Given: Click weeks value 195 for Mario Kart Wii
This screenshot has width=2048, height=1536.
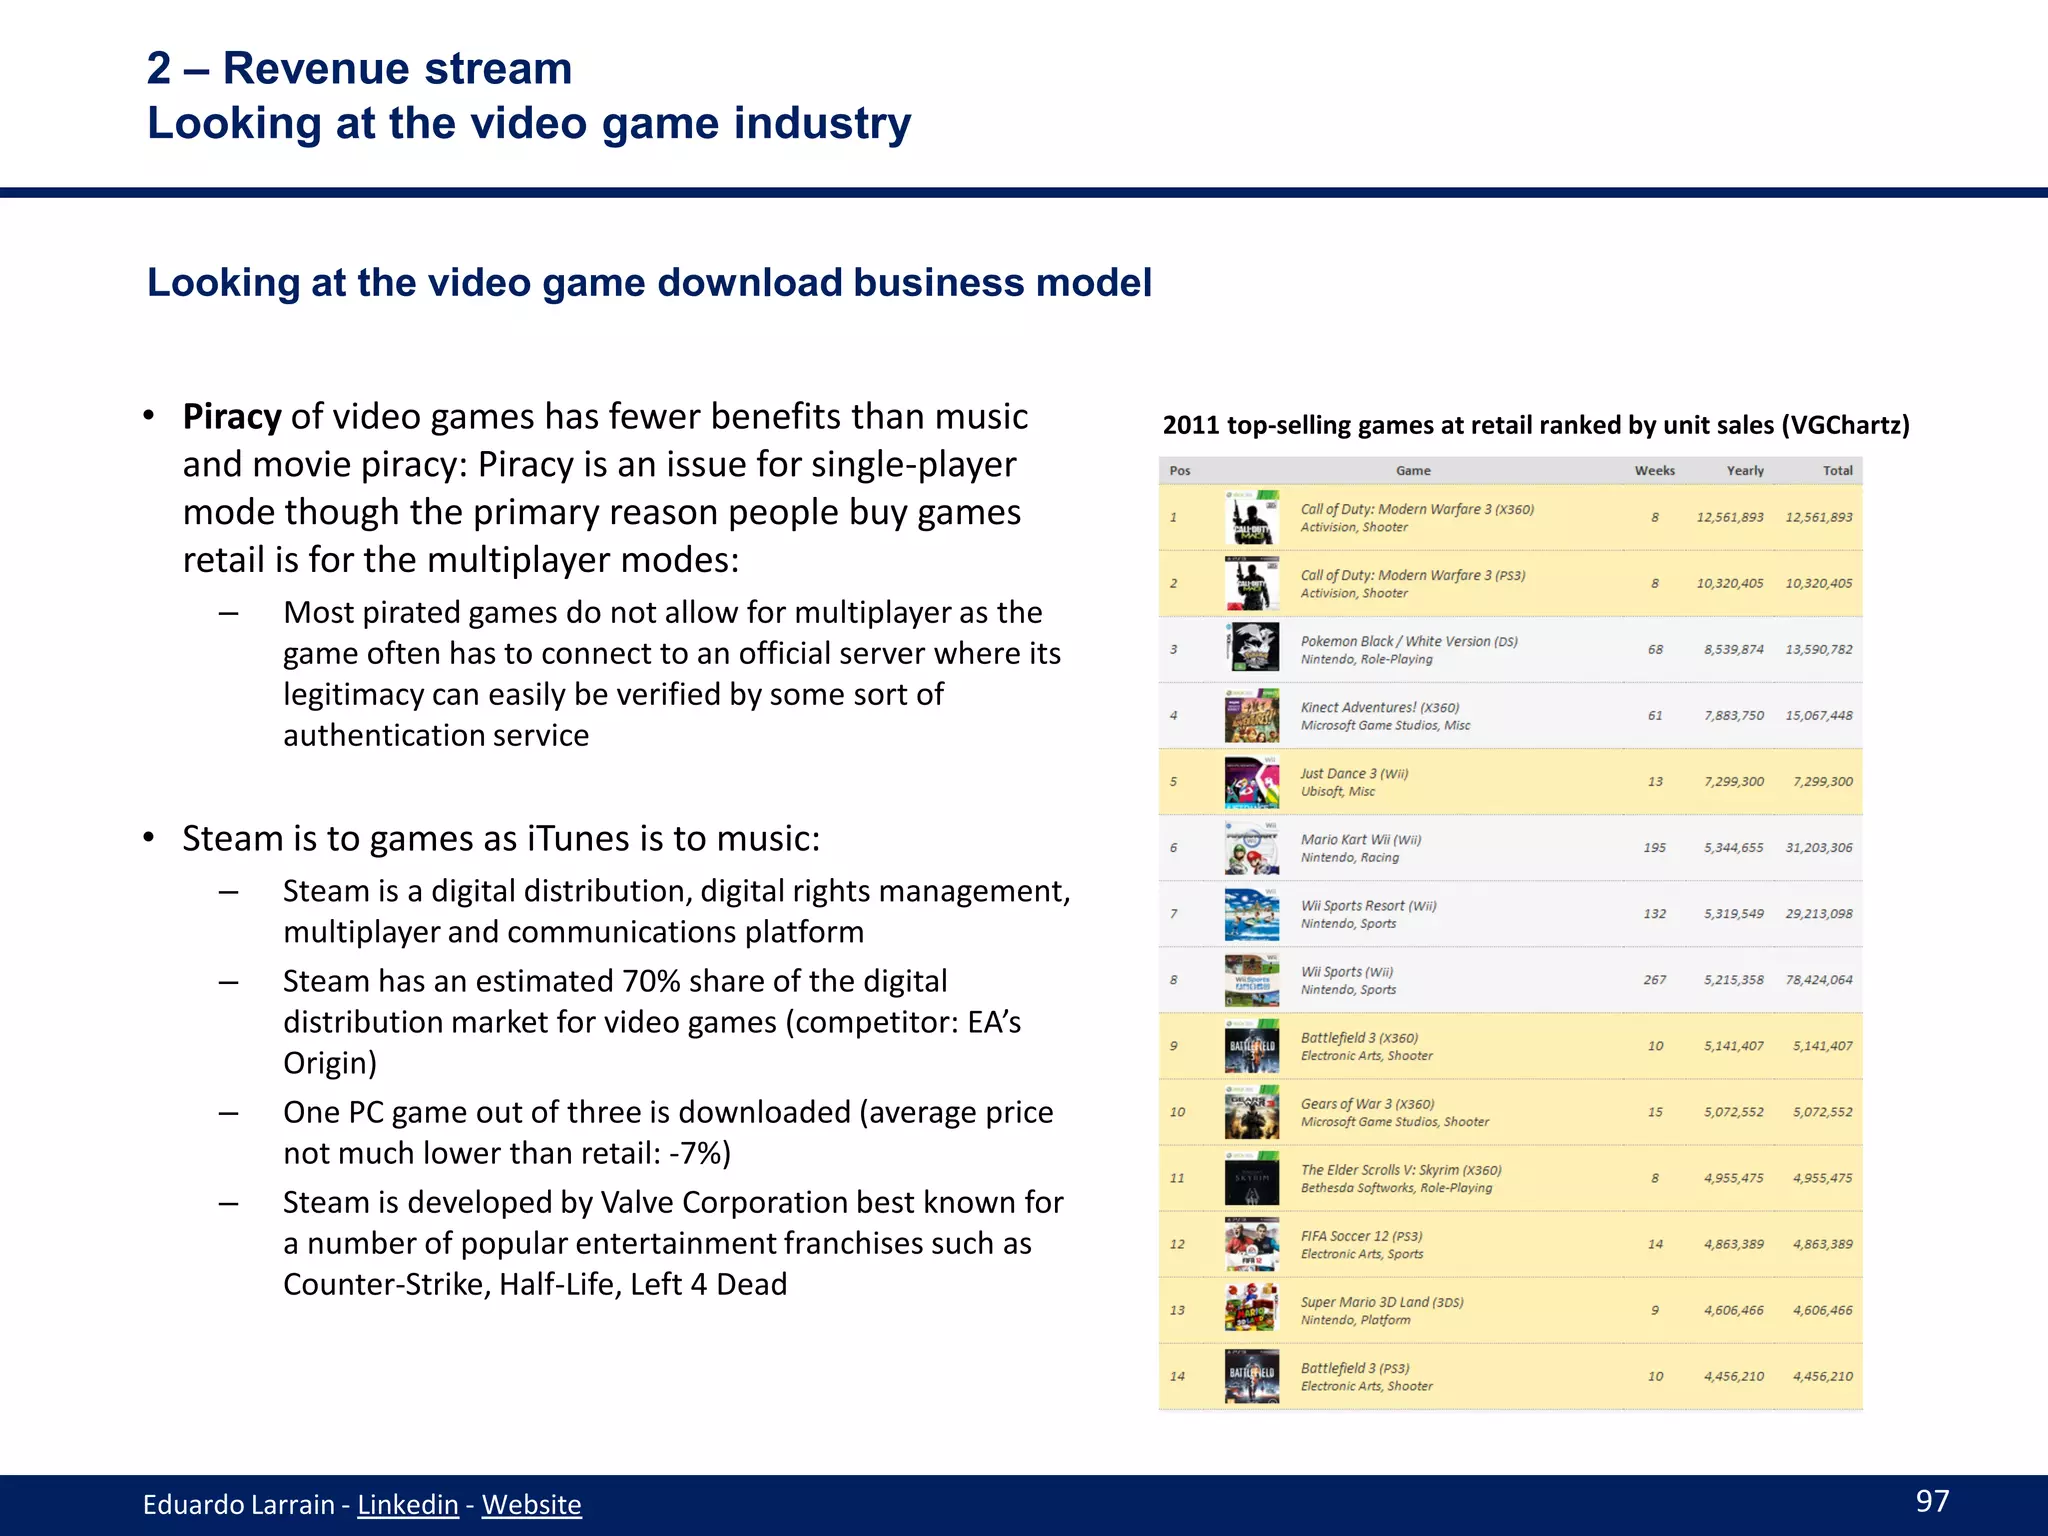Looking at the screenshot, I should (1655, 848).
